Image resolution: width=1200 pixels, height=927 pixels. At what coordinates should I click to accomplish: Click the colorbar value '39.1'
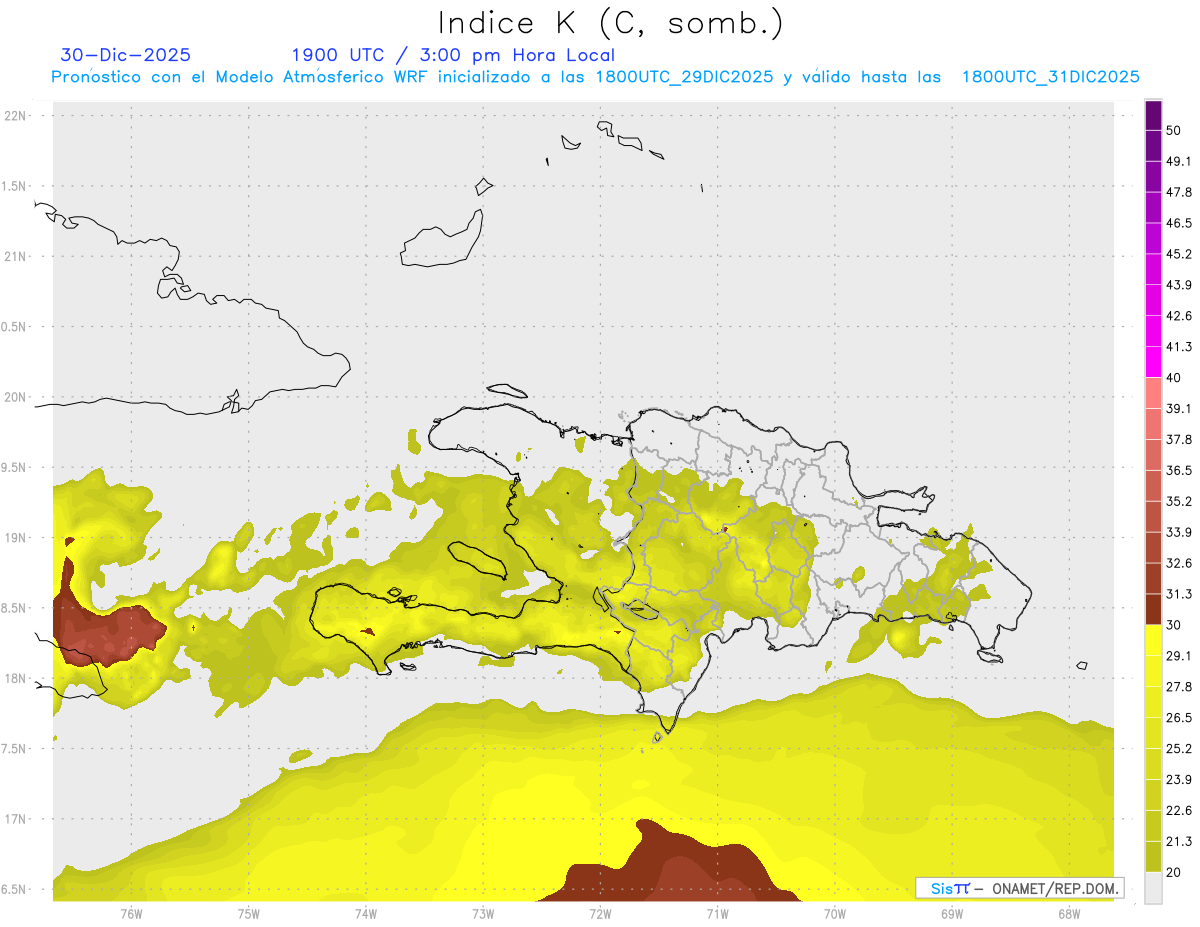(x=1179, y=408)
